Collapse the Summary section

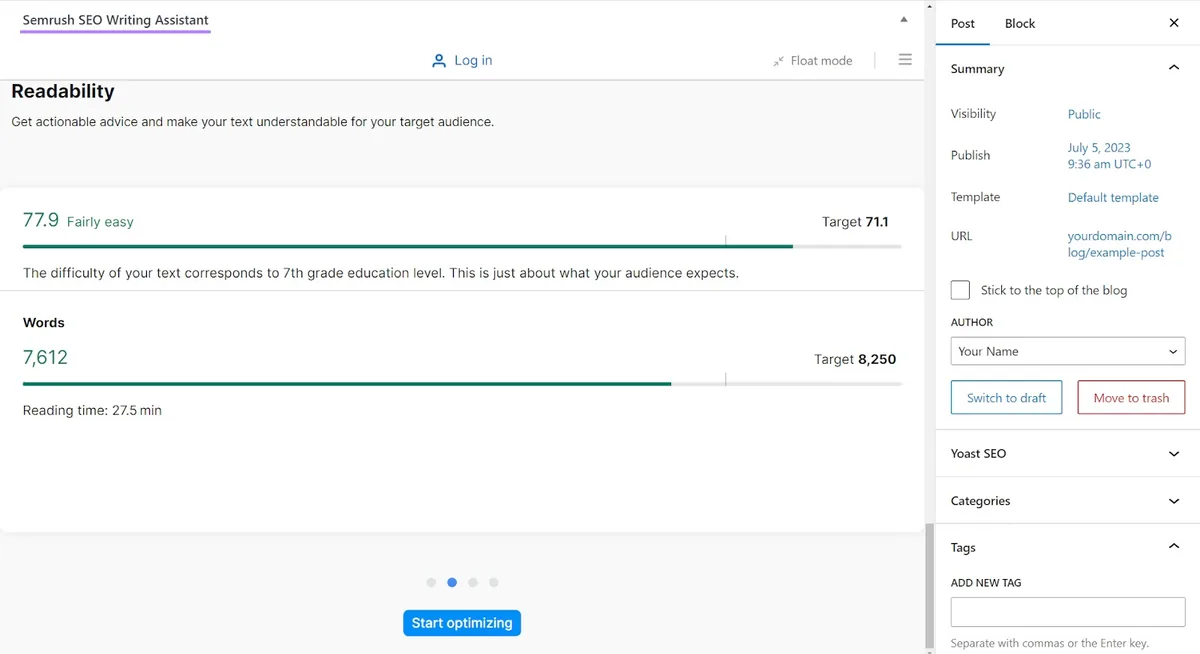point(1174,68)
